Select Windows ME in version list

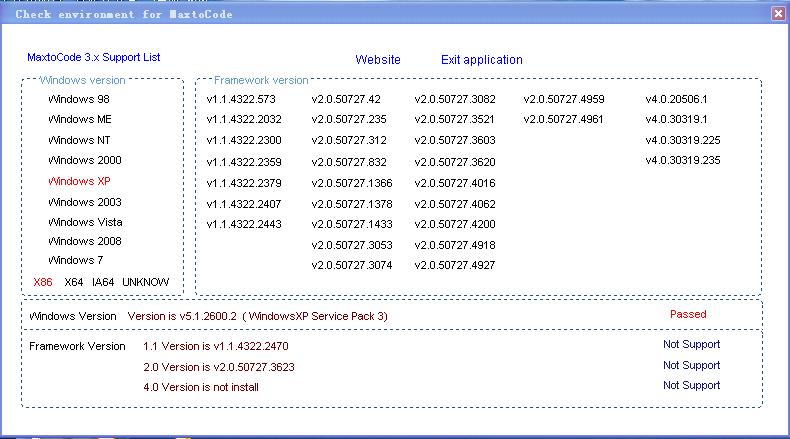click(x=80, y=119)
